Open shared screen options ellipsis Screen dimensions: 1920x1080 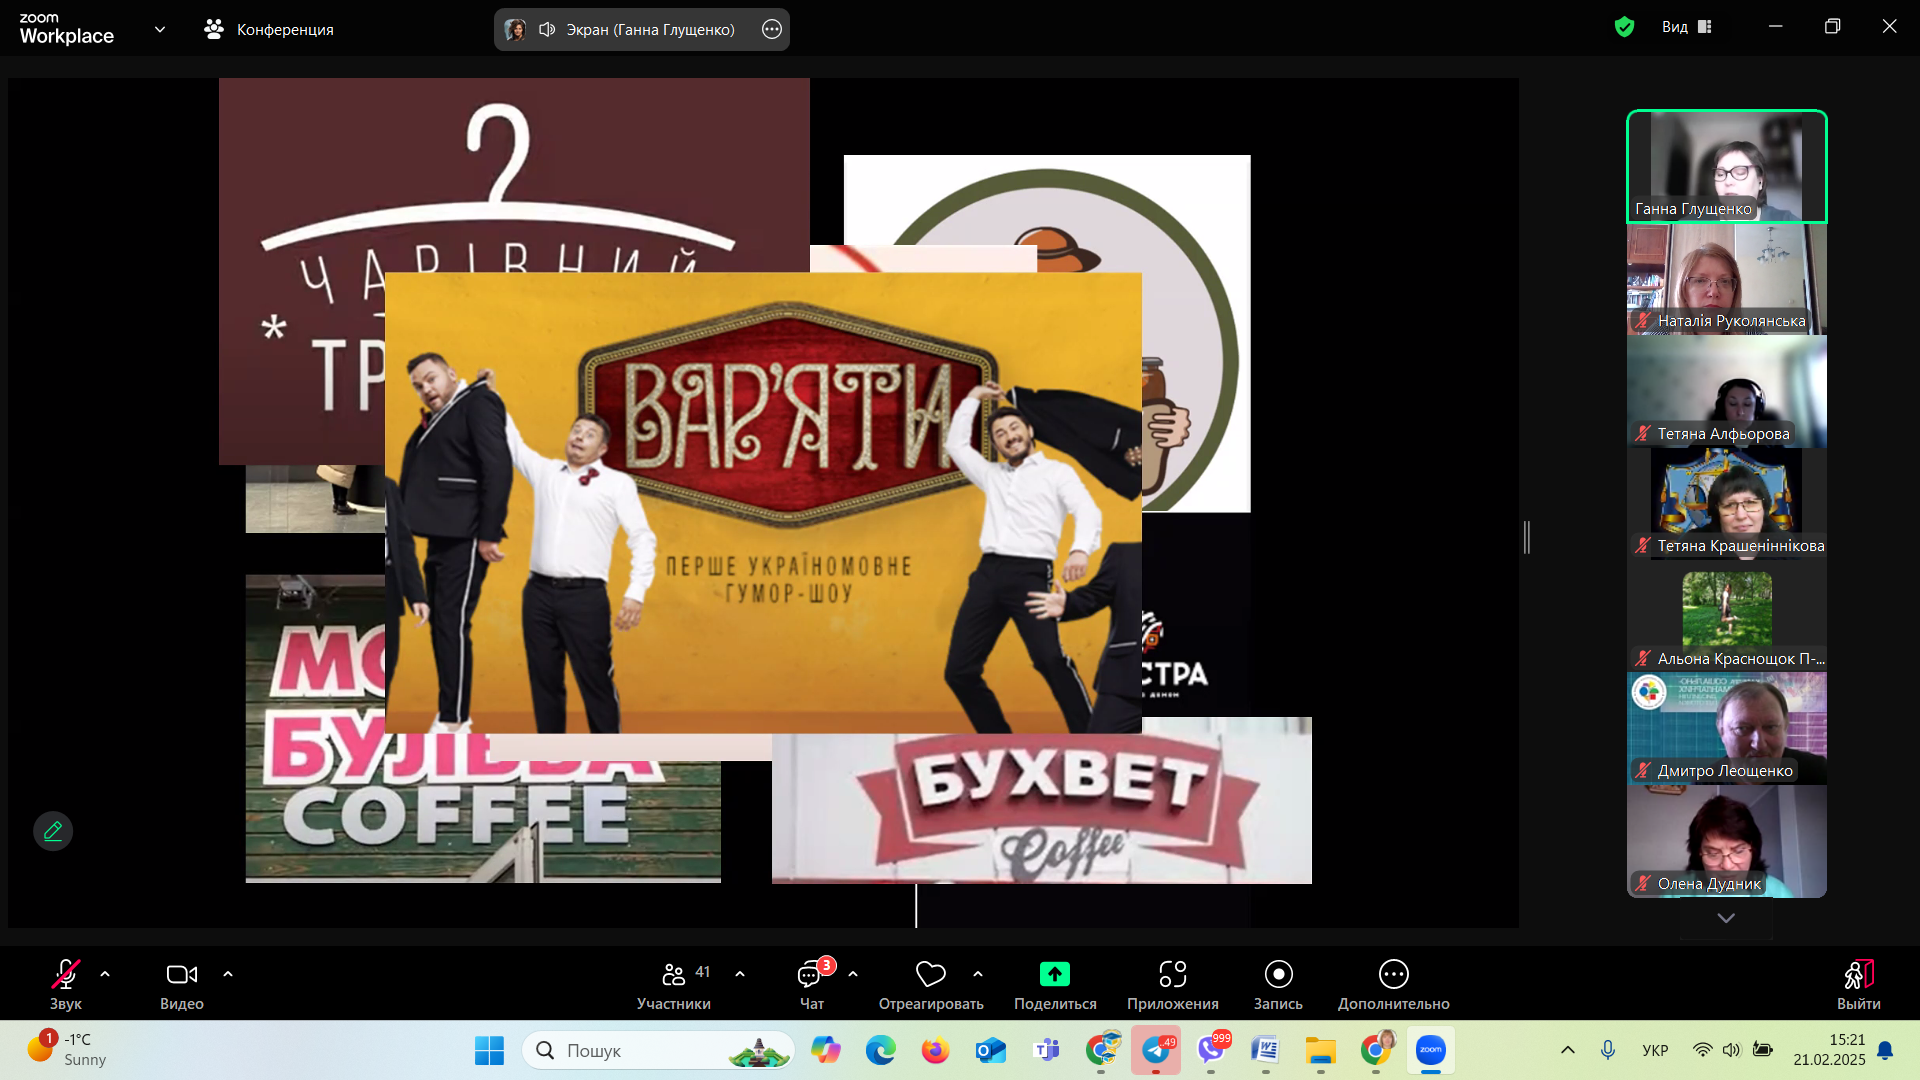pos(771,29)
